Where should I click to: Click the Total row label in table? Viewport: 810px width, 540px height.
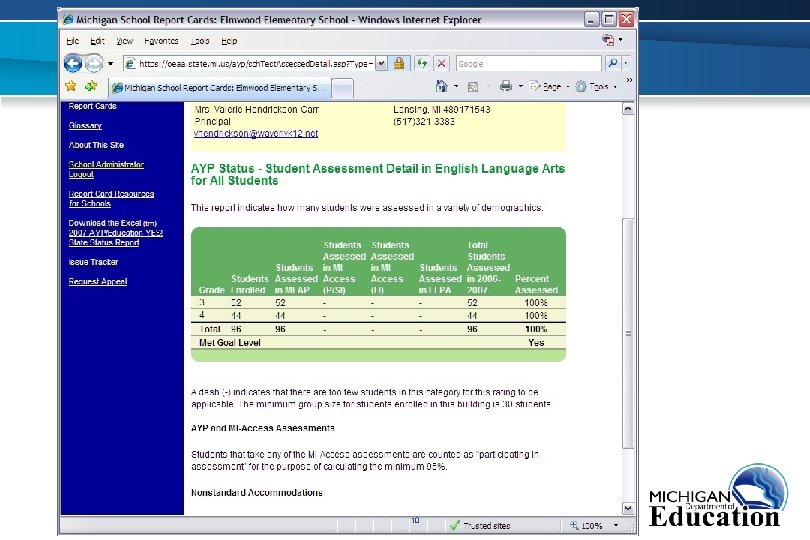[x=210, y=329]
